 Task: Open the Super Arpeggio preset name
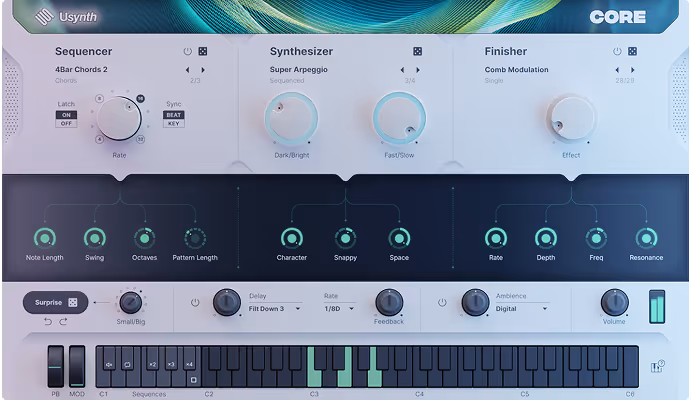click(298, 70)
